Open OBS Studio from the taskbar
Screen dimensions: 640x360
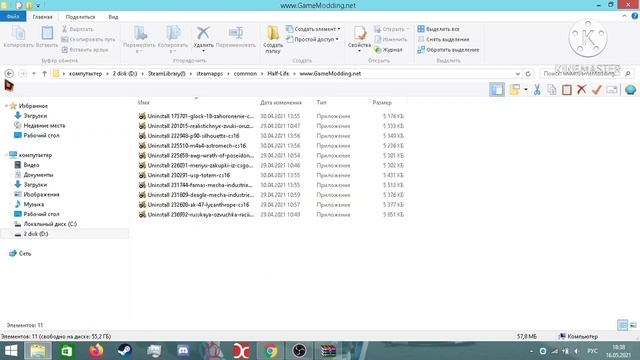tap(299, 351)
